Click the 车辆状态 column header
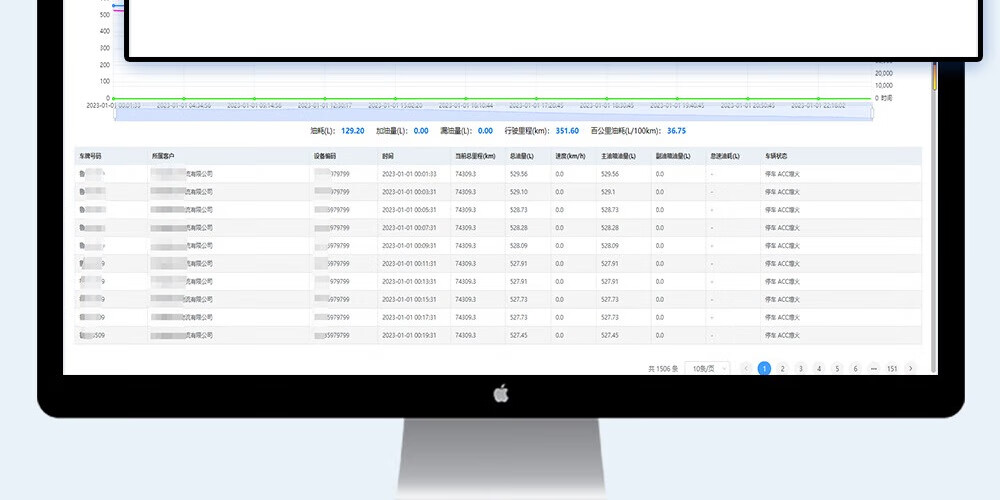 click(x=777, y=156)
